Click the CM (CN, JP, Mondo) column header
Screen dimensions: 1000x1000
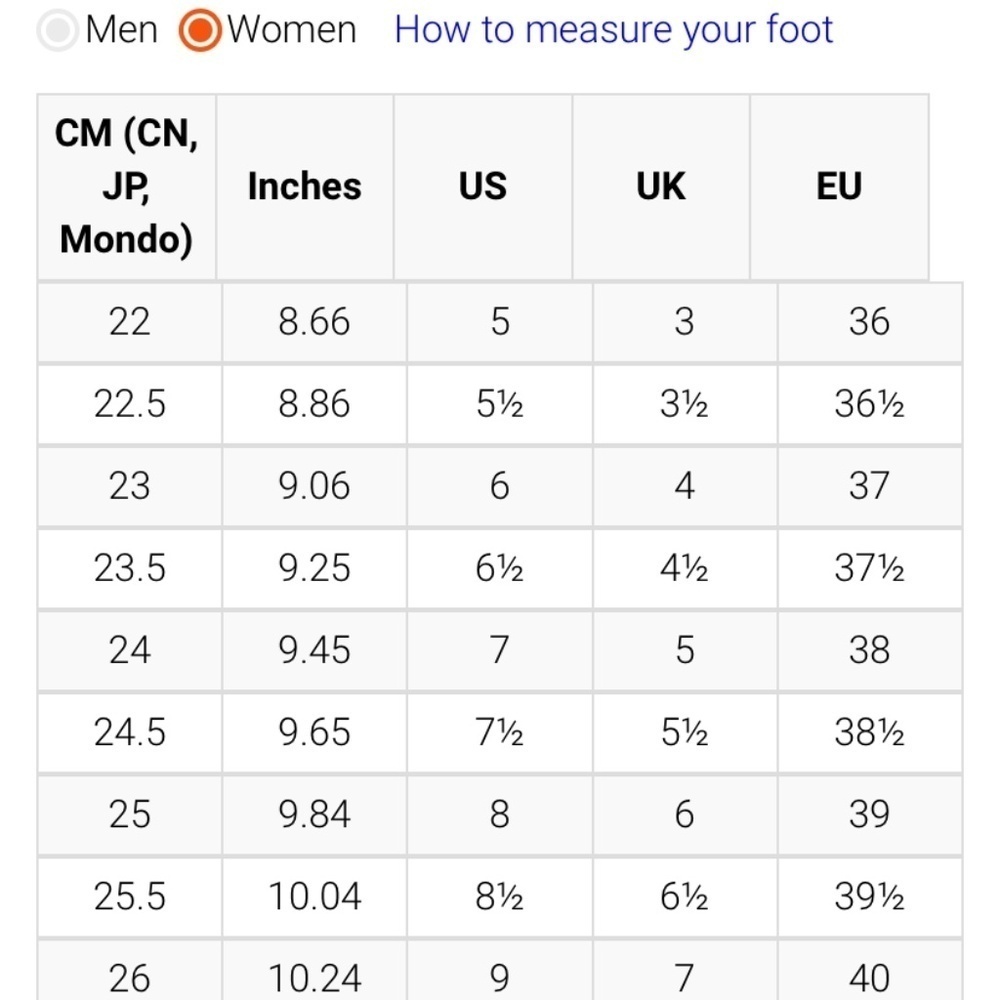(126, 187)
